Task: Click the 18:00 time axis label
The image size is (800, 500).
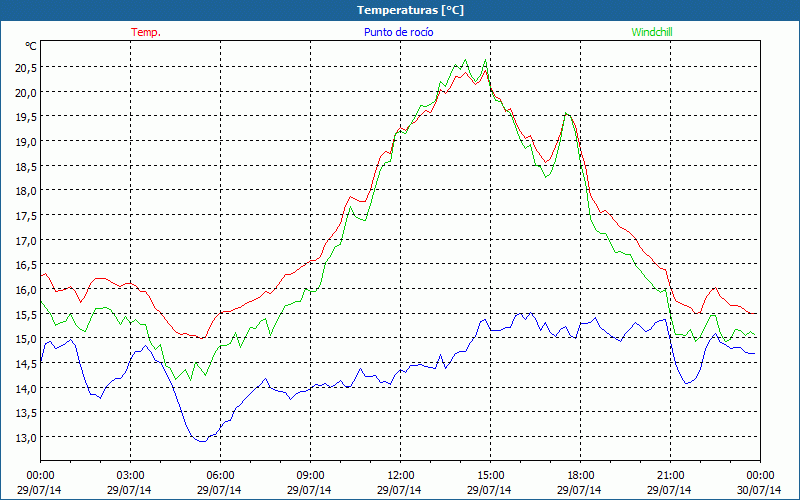Action: coord(581,476)
